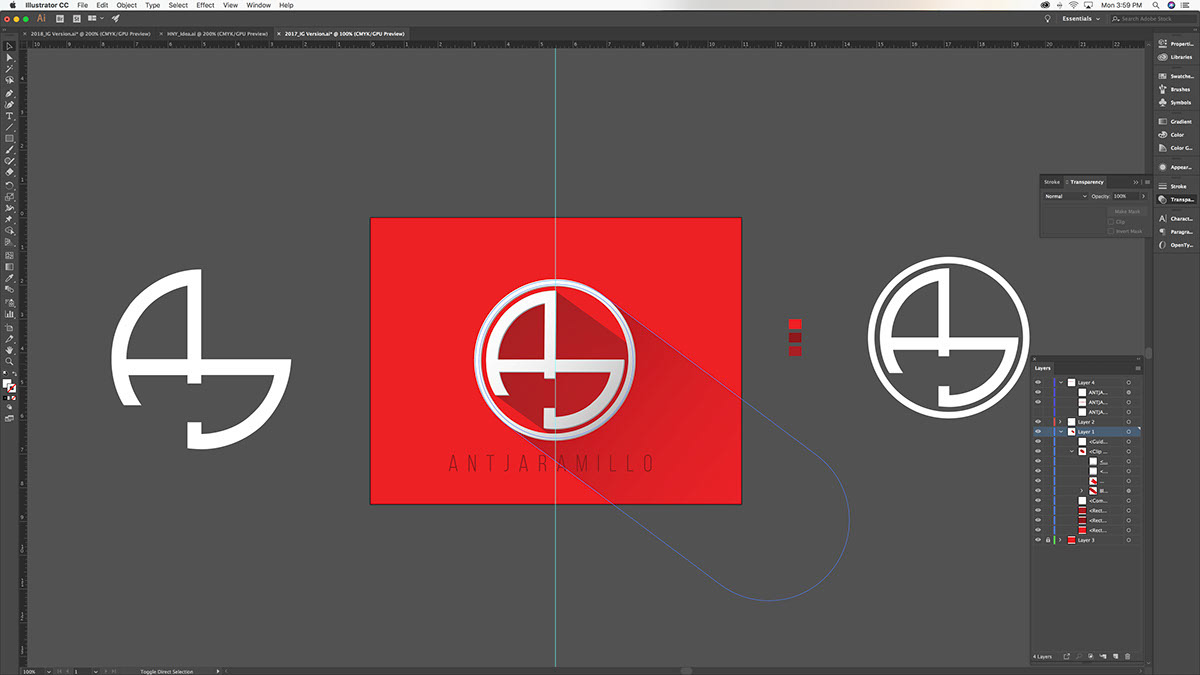Toggle visibility of Layer 2
1200x675 pixels.
pyautogui.click(x=1037, y=422)
